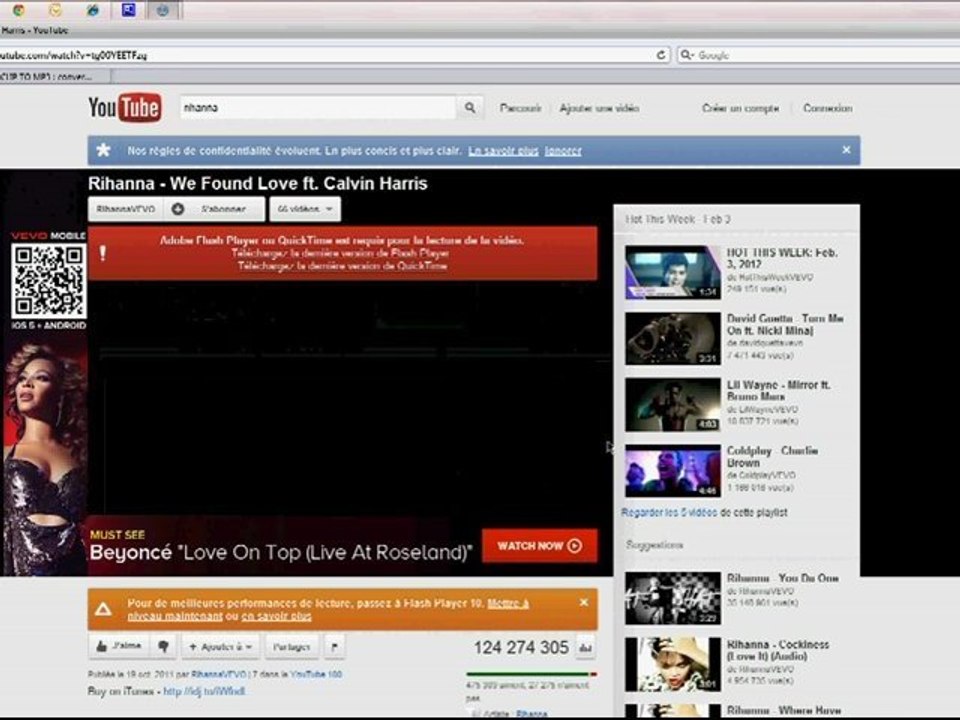Click the VEVO Mobile QR code
The width and height of the screenshot is (960, 720).
(x=49, y=280)
